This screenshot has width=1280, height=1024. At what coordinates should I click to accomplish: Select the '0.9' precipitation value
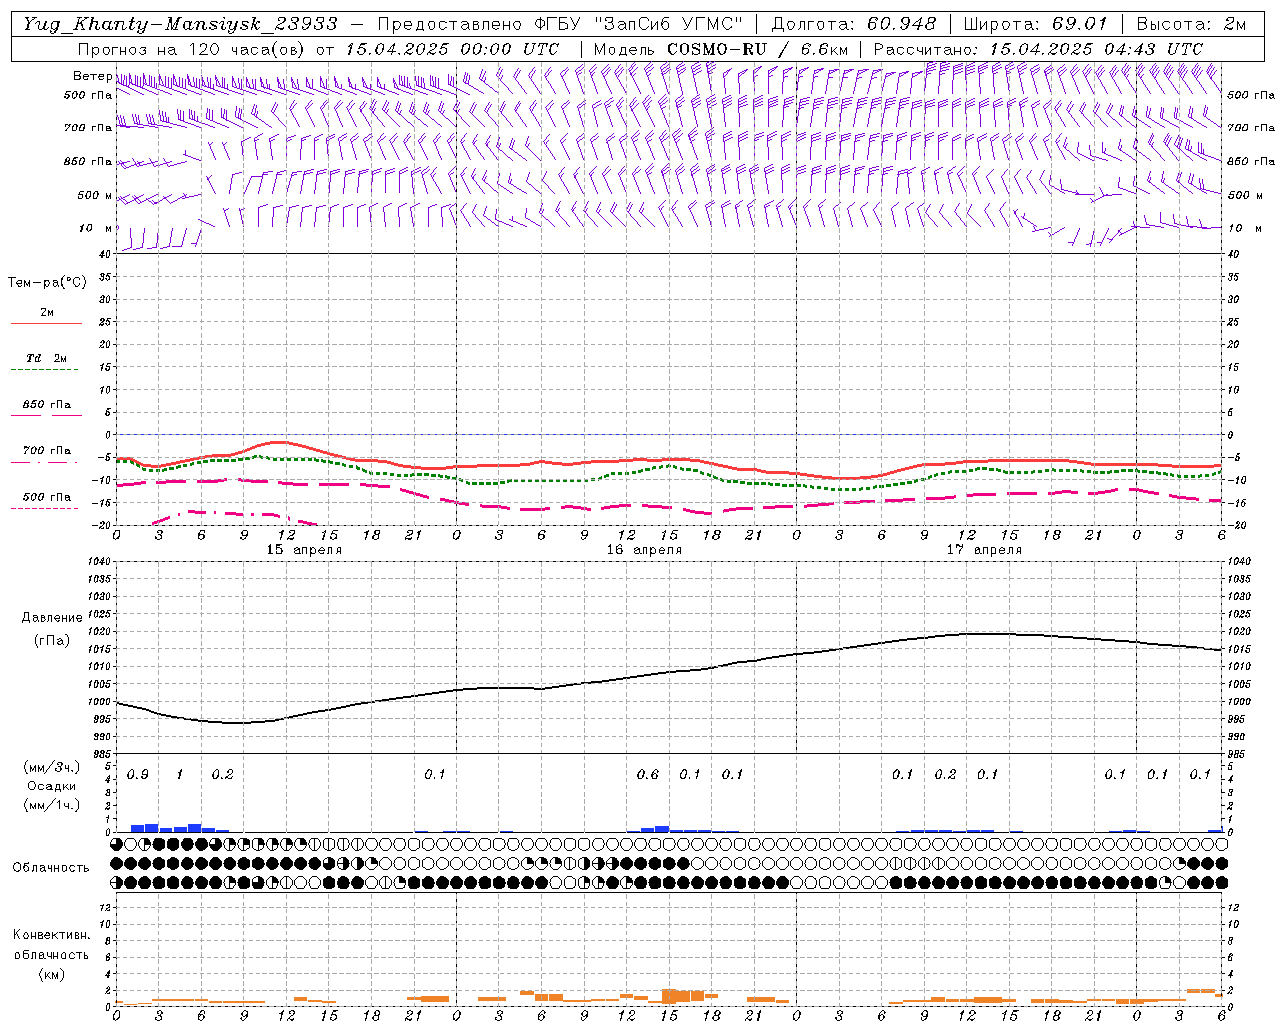click(138, 775)
